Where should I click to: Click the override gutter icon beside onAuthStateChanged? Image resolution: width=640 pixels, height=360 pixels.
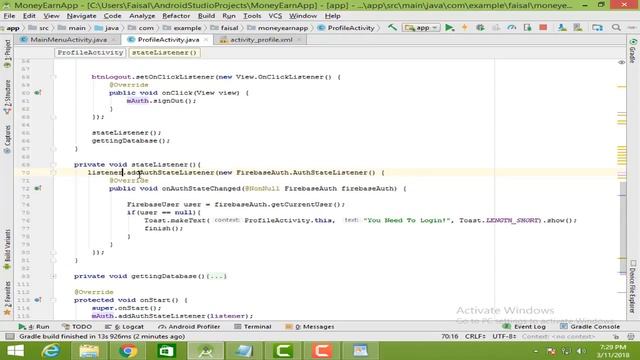point(38,188)
